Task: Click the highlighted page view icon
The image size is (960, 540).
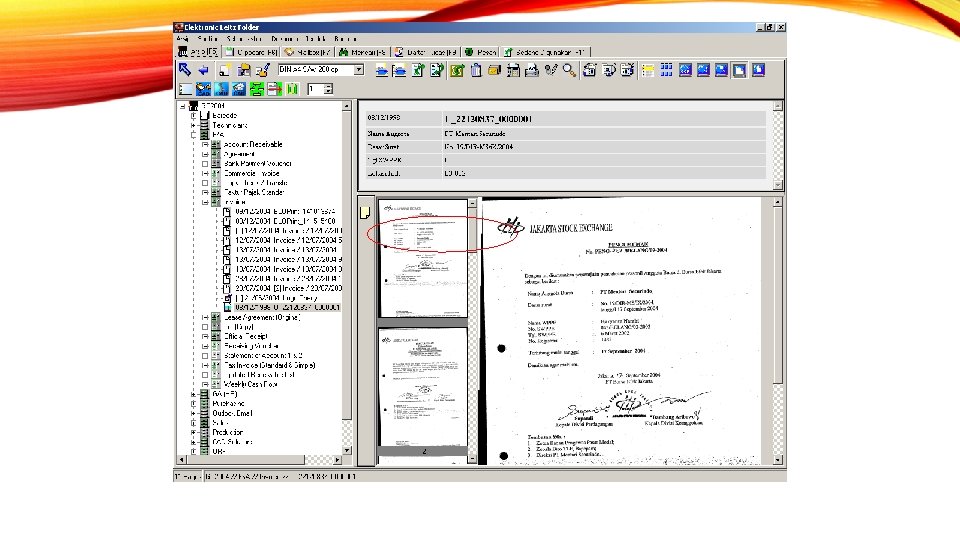Action: pyautogui.click(x=740, y=70)
